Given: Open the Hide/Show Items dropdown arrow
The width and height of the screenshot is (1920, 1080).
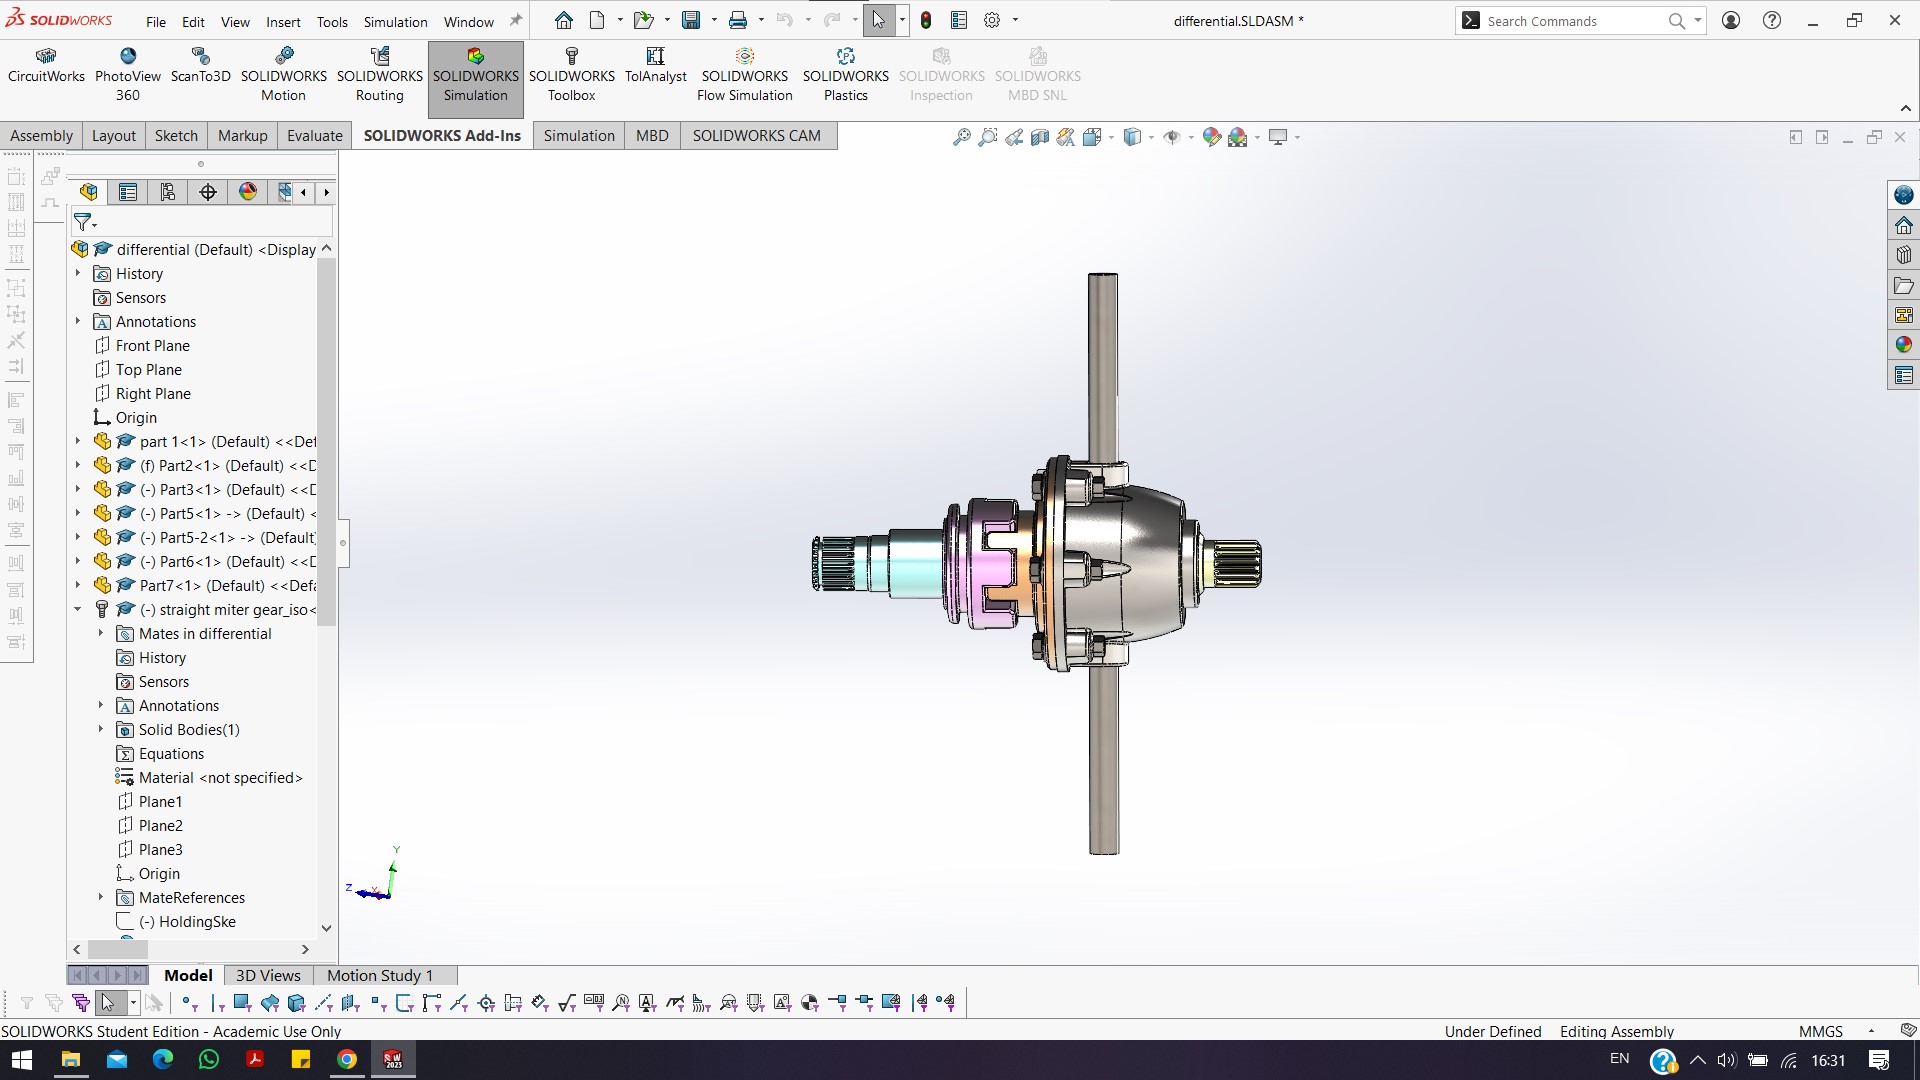Looking at the screenshot, I should coord(1191,138).
